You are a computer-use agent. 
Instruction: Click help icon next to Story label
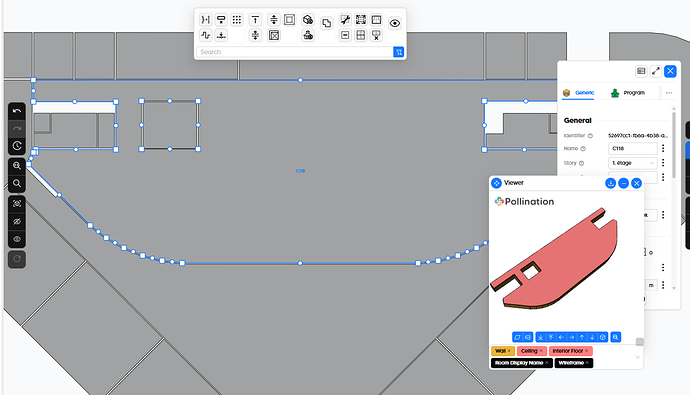coord(581,163)
